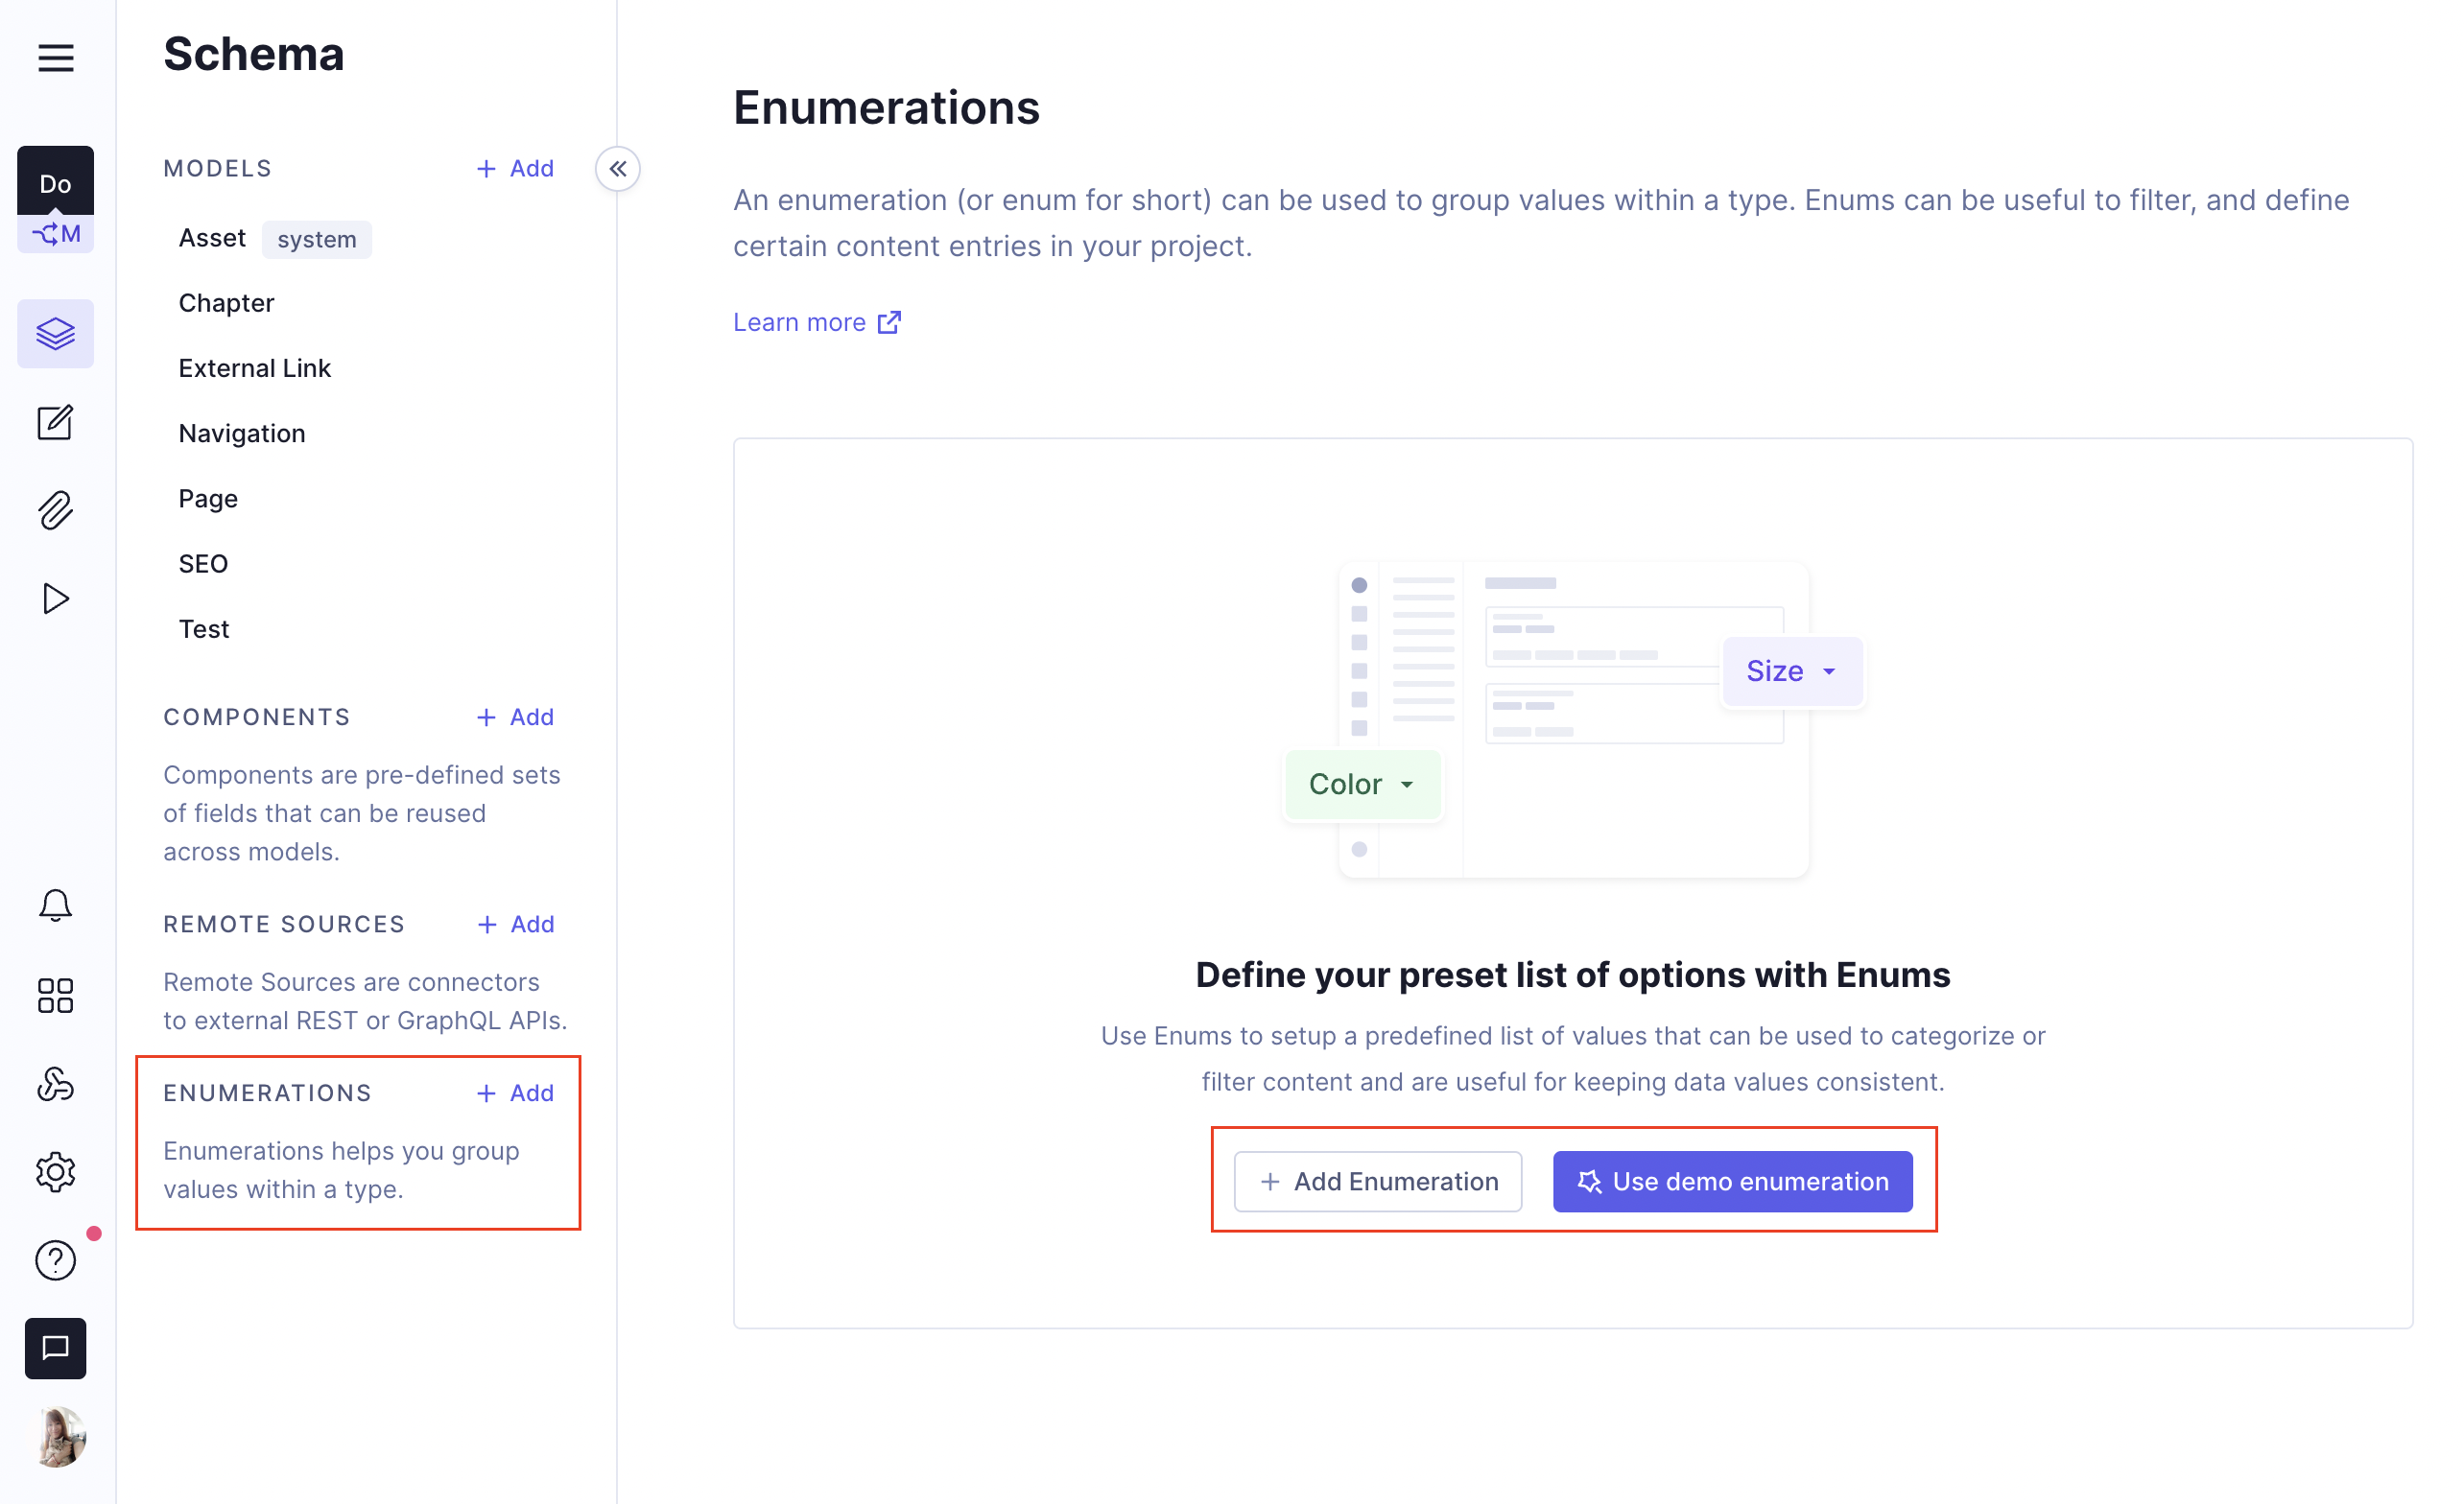This screenshot has width=2464, height=1504.
Task: Click the Schema navigation icon
Action: (57, 333)
